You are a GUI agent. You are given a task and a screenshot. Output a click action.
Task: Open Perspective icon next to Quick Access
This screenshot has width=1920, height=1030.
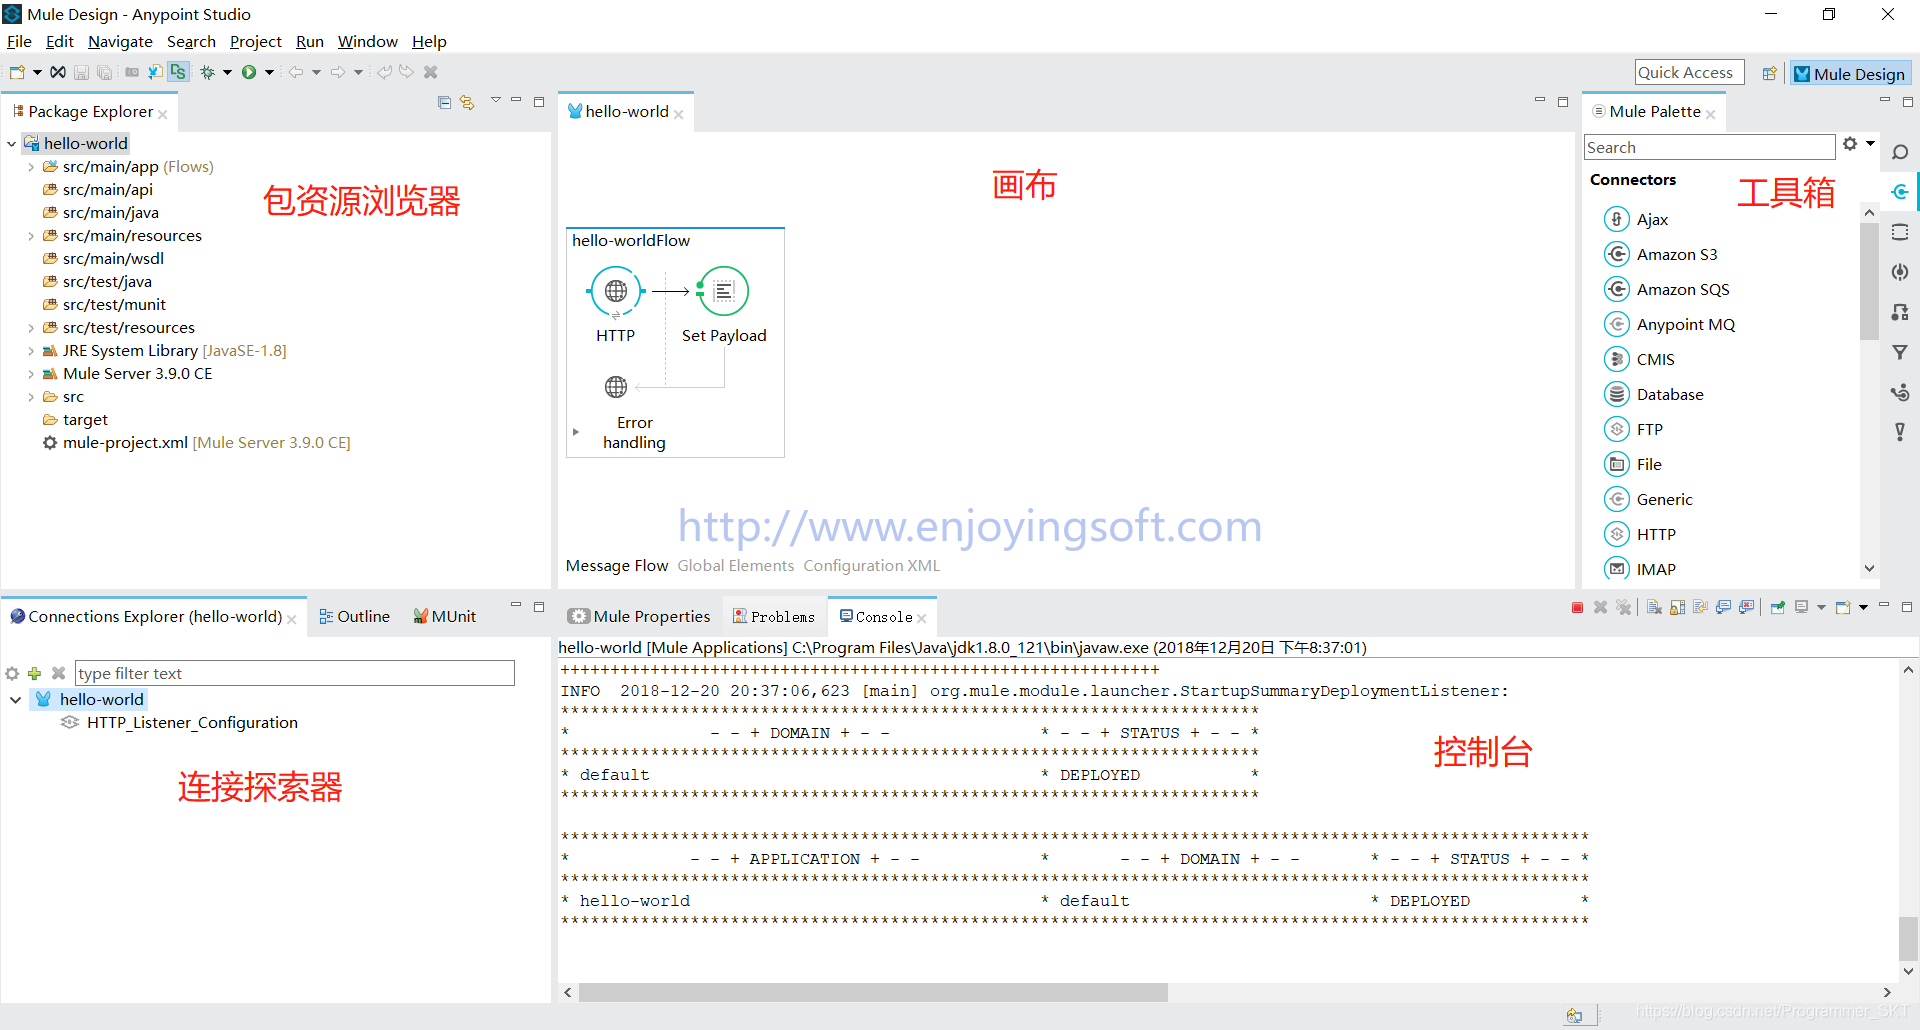(x=1769, y=73)
